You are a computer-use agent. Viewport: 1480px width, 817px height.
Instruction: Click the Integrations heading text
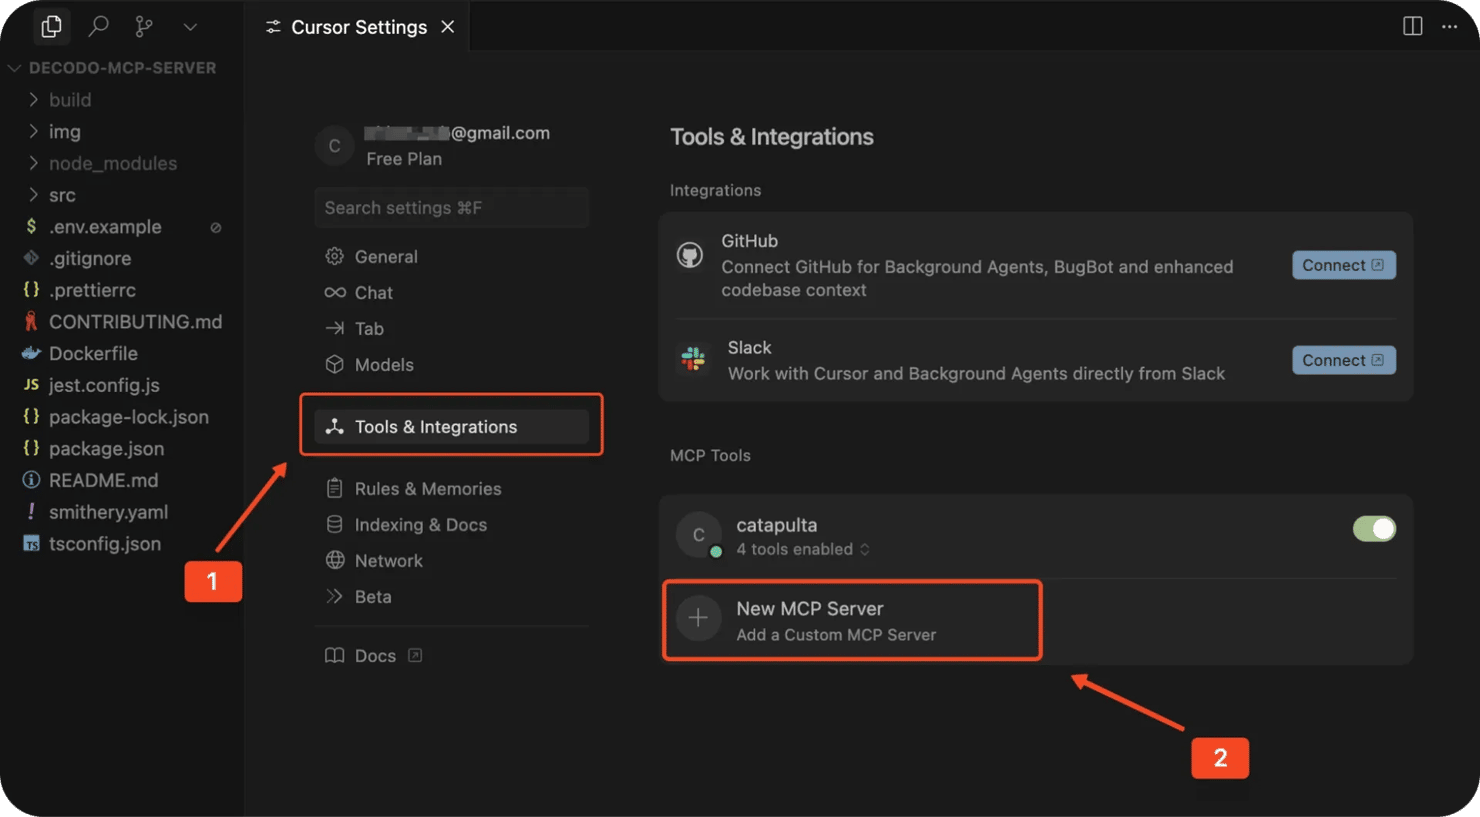pos(715,190)
